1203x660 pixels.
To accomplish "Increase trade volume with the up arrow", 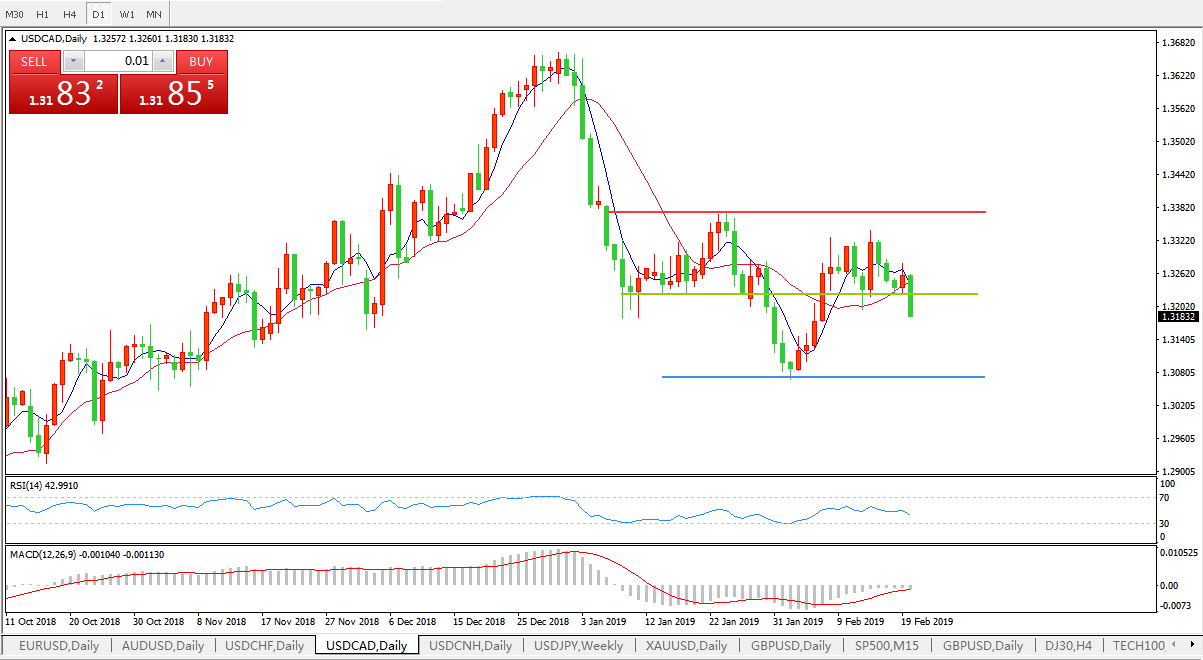I will [163, 61].
